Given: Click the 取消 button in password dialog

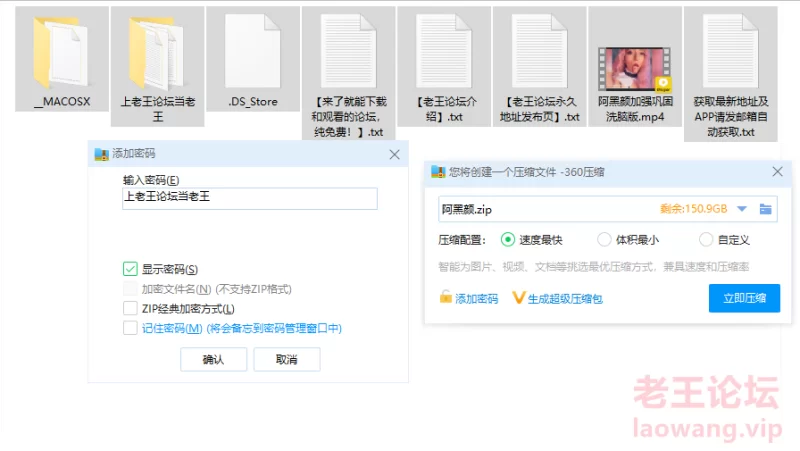Looking at the screenshot, I should [x=287, y=360].
